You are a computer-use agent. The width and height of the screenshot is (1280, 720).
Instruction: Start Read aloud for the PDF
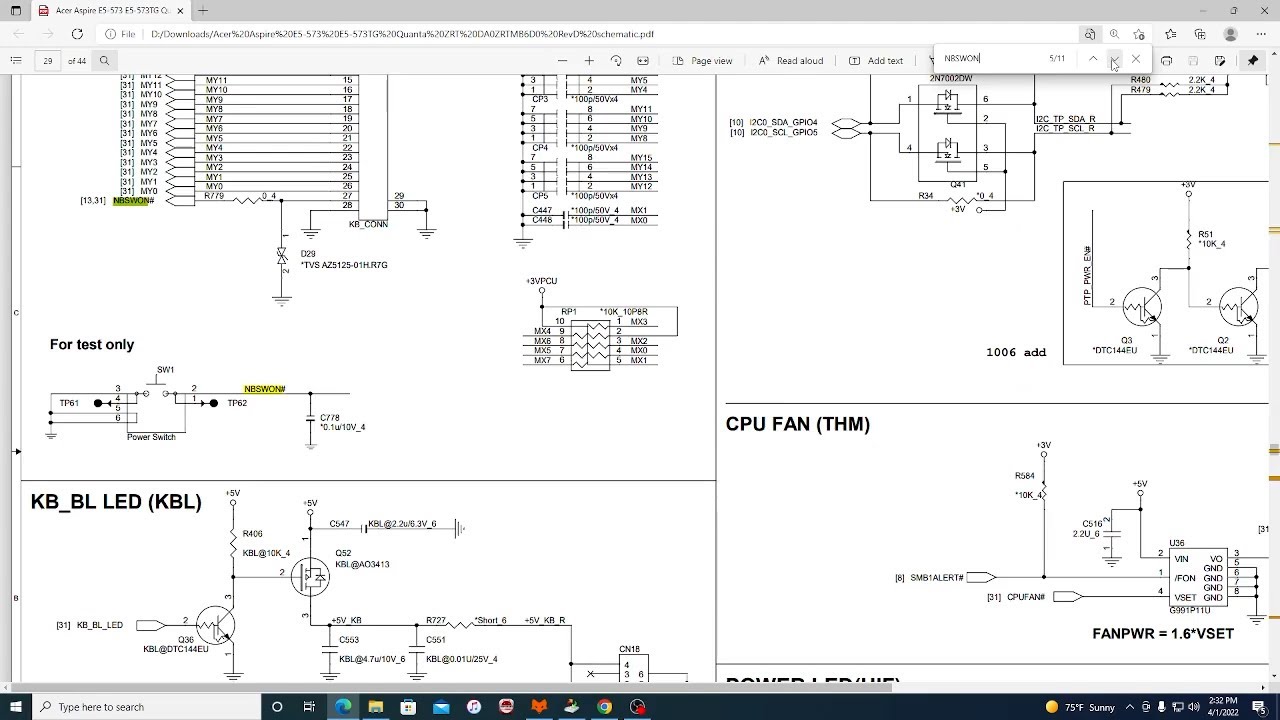pos(790,61)
